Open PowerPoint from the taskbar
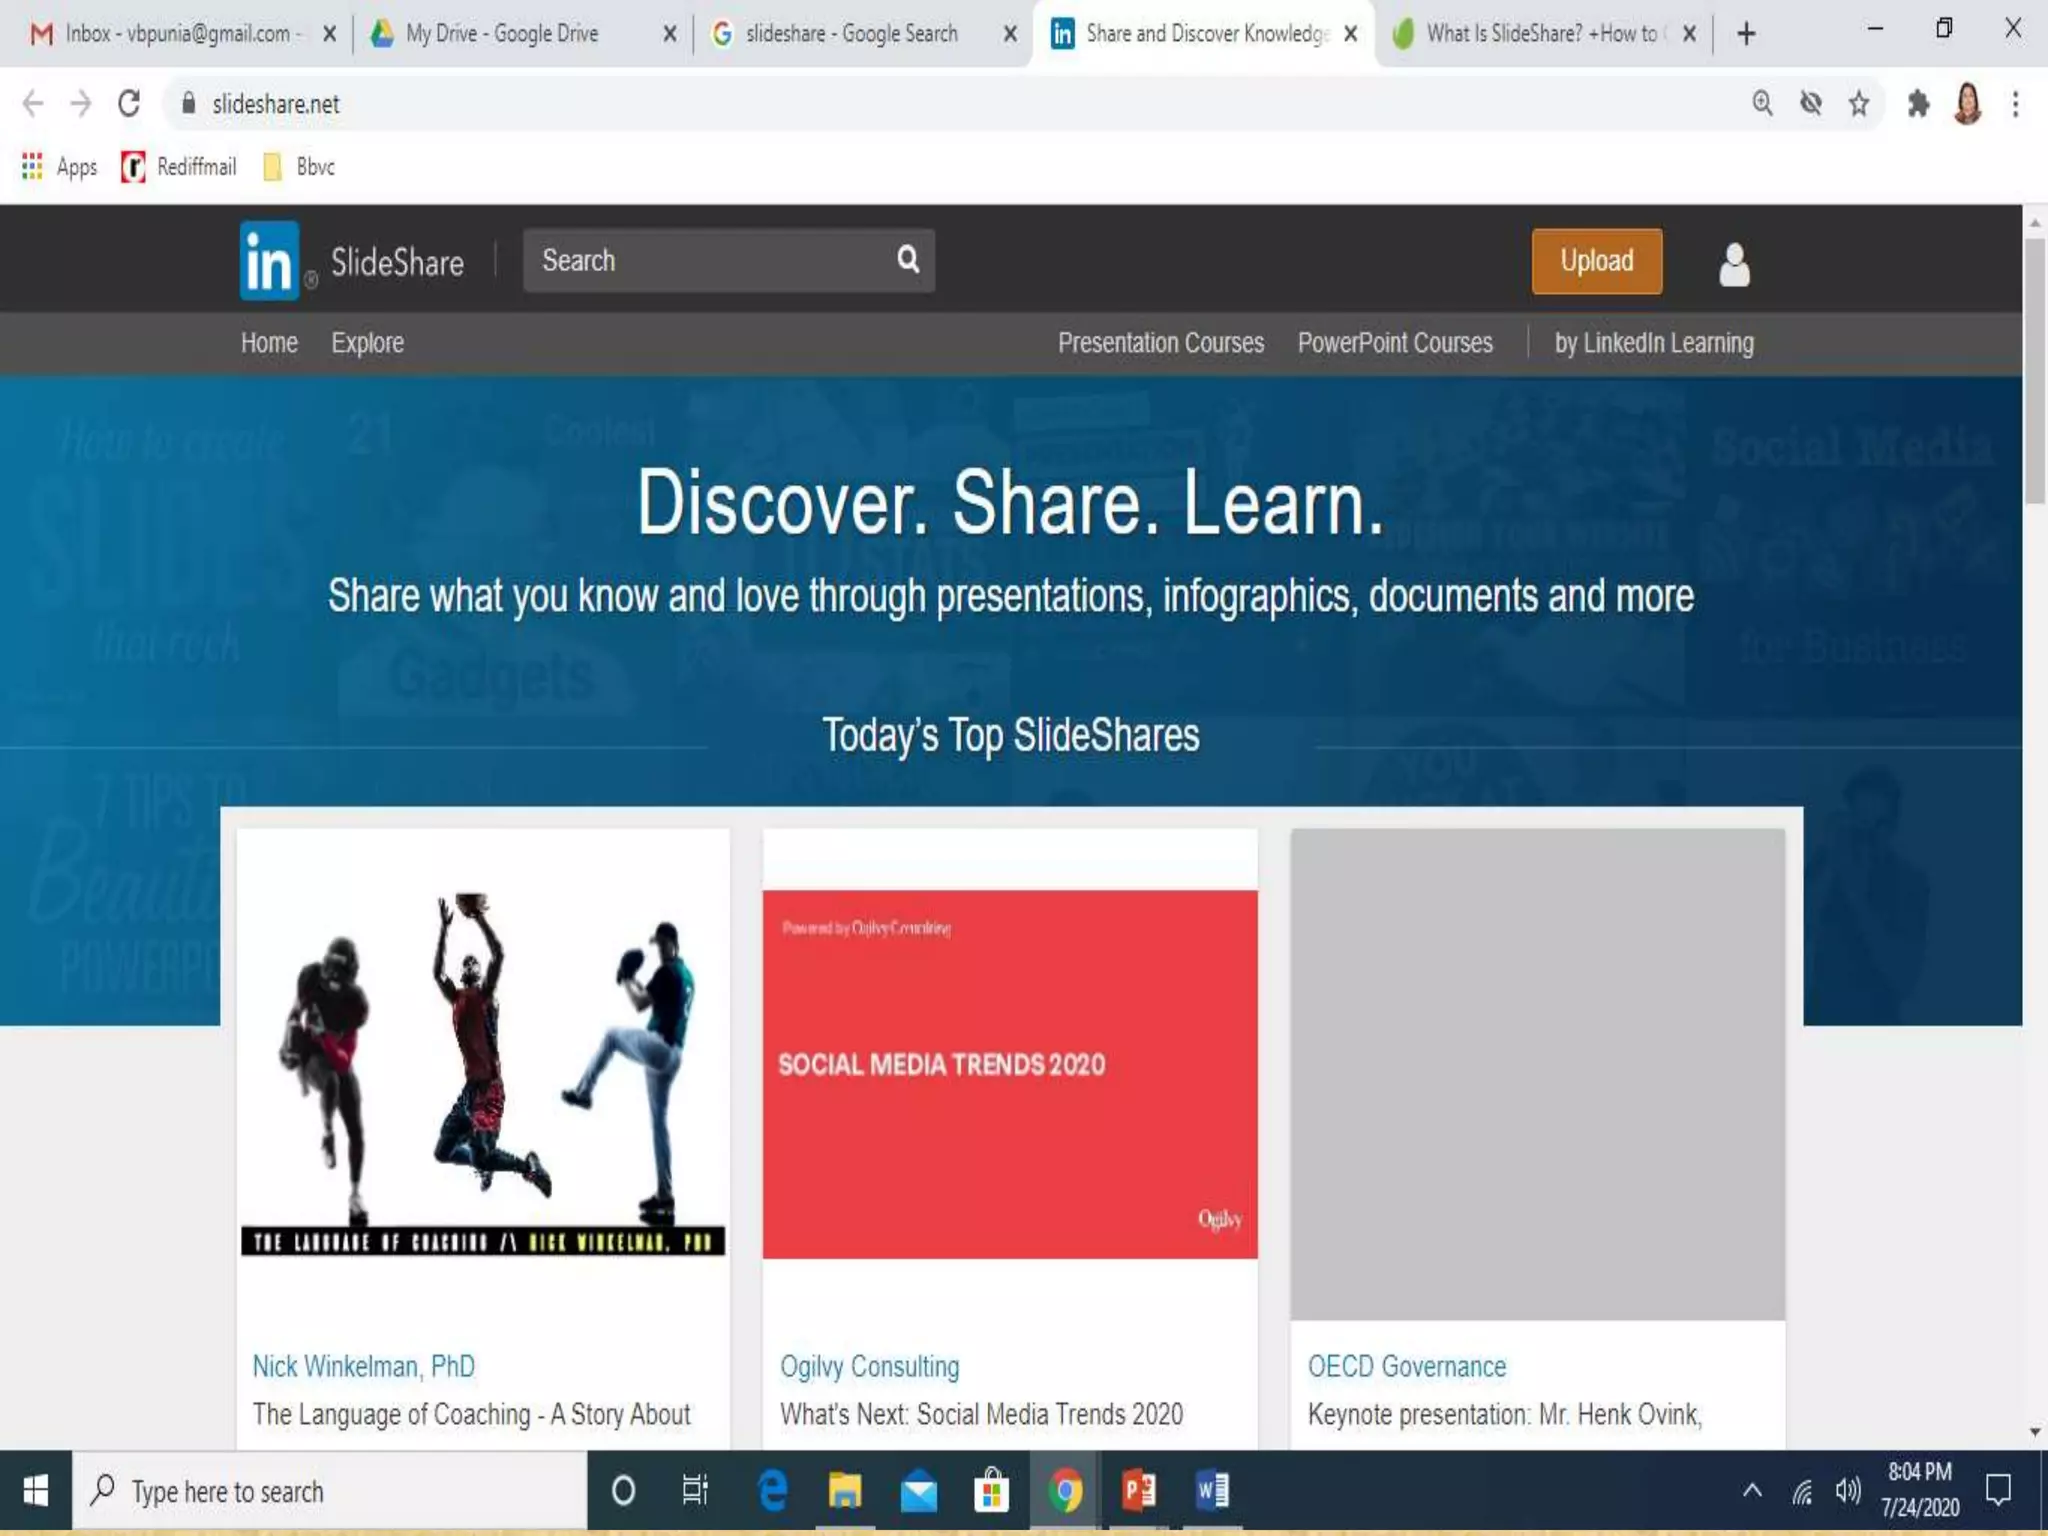This screenshot has width=2048, height=1536. 1139,1491
